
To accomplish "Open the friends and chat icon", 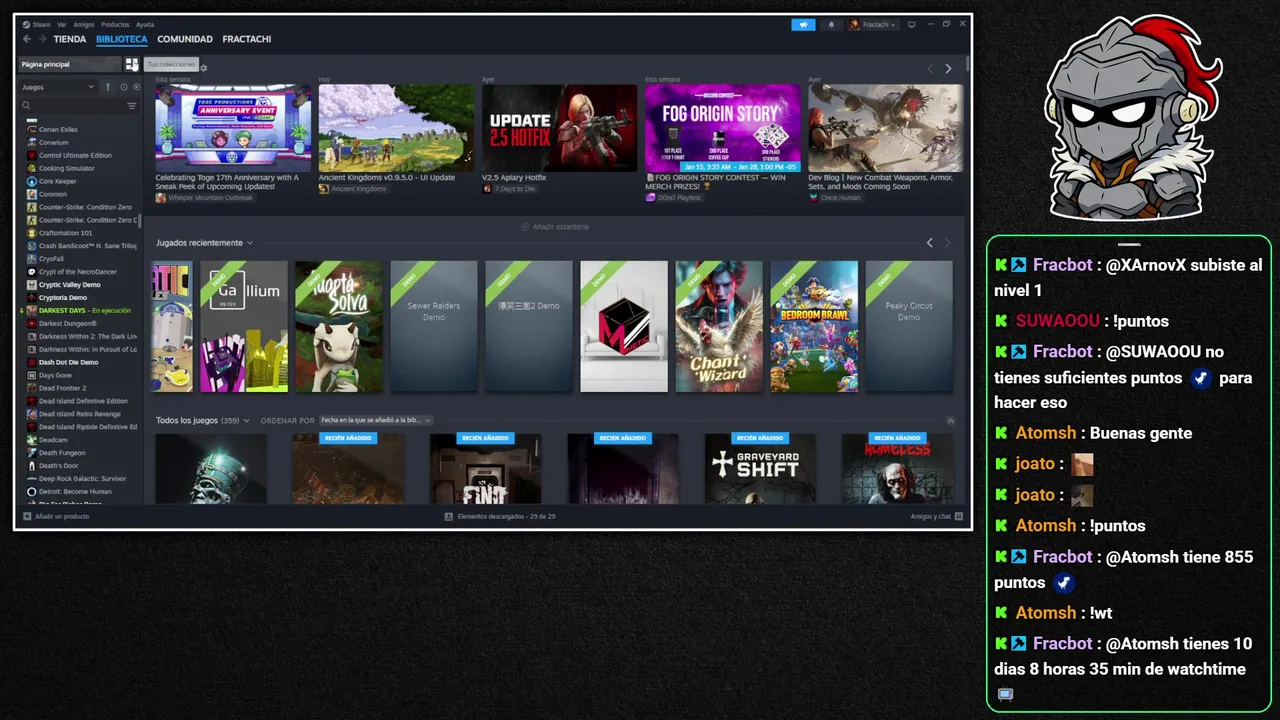I will tap(958, 516).
